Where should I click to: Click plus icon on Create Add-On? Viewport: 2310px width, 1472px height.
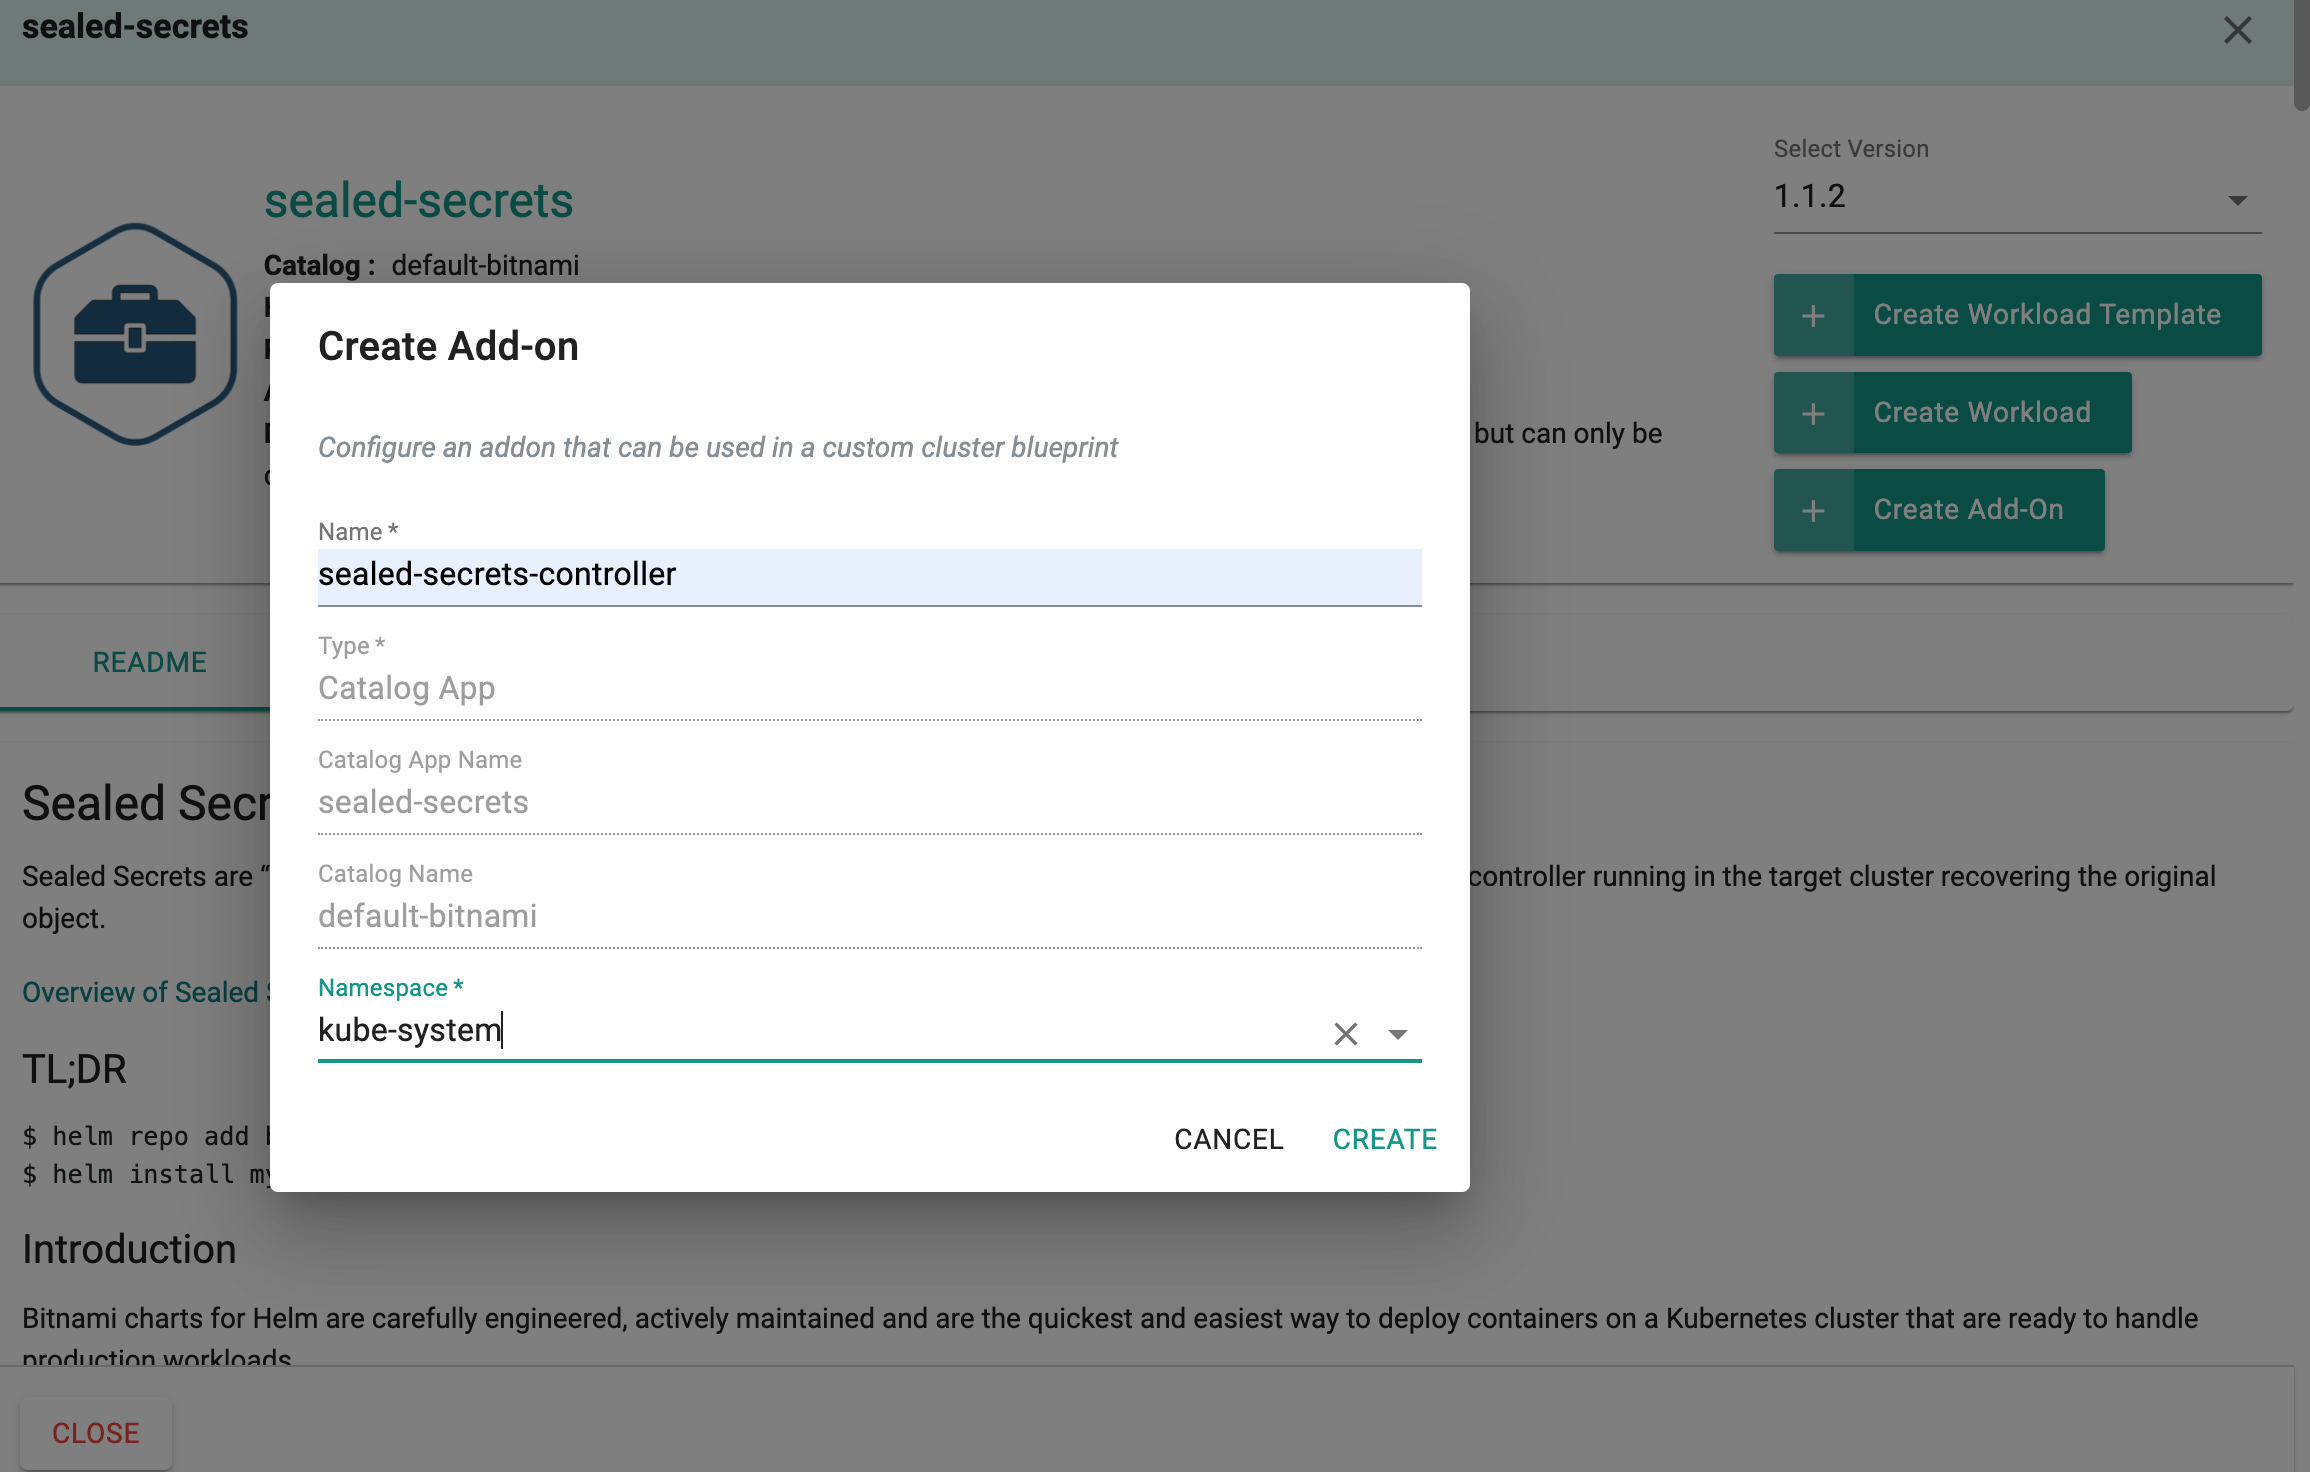[x=1813, y=510]
